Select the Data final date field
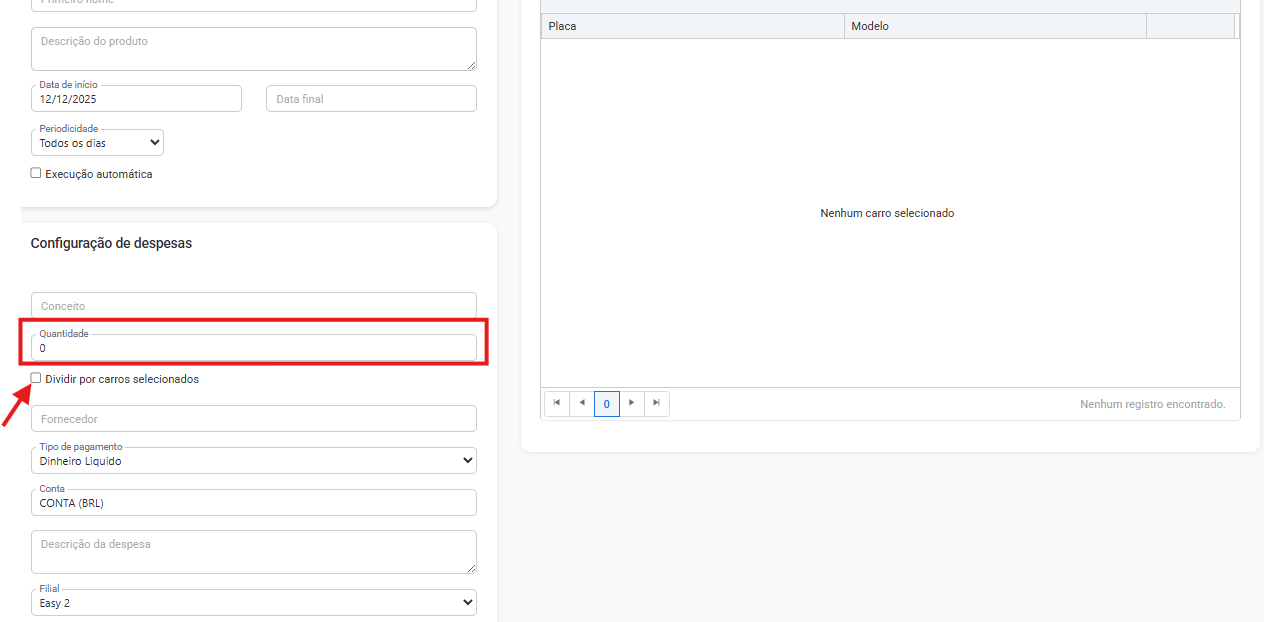Screen dimensions: 1264x622 click(x=371, y=99)
